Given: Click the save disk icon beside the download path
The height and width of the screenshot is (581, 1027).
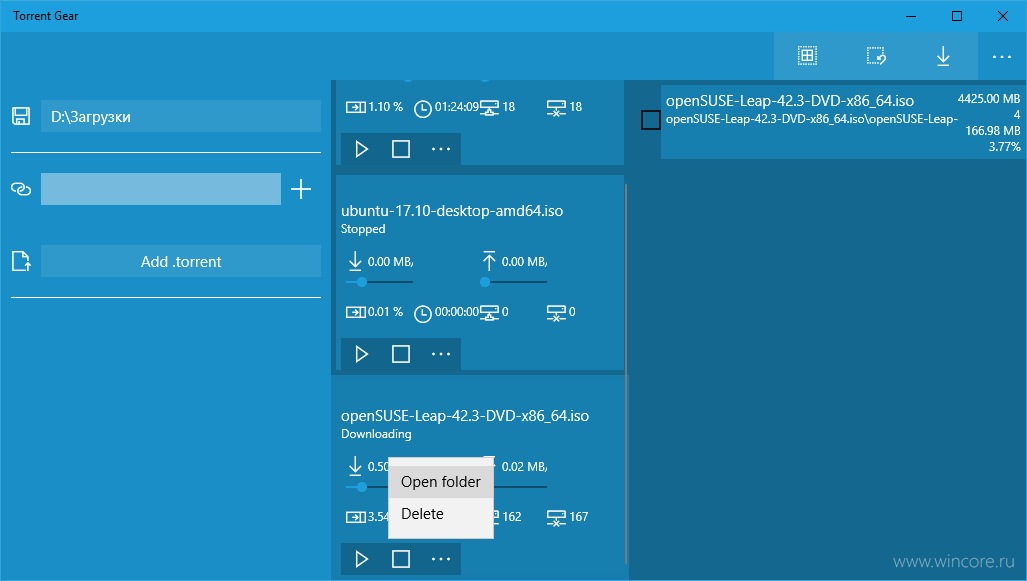Looking at the screenshot, I should coord(21,117).
